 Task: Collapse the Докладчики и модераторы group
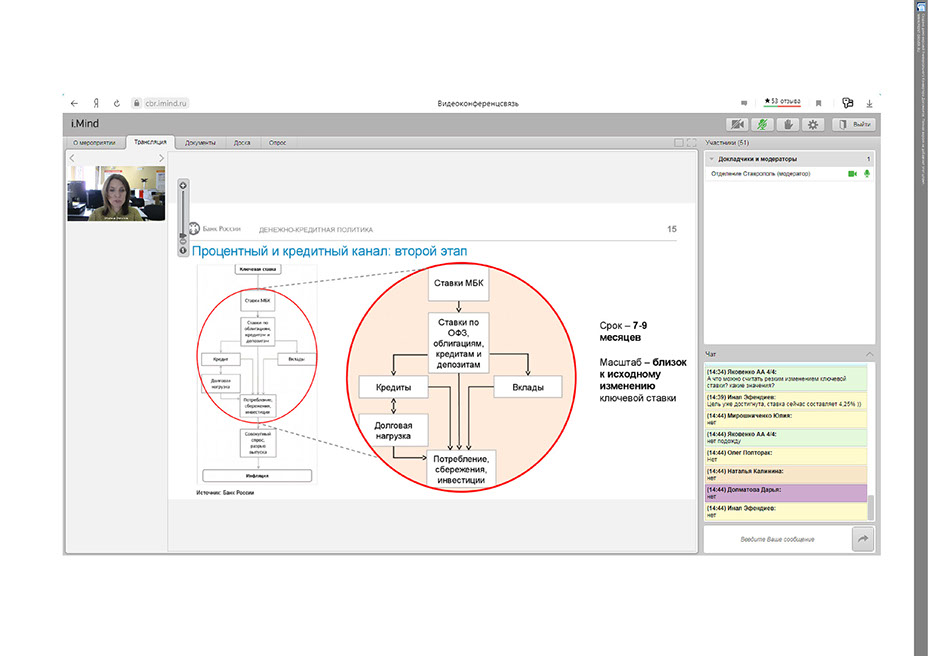(710, 159)
